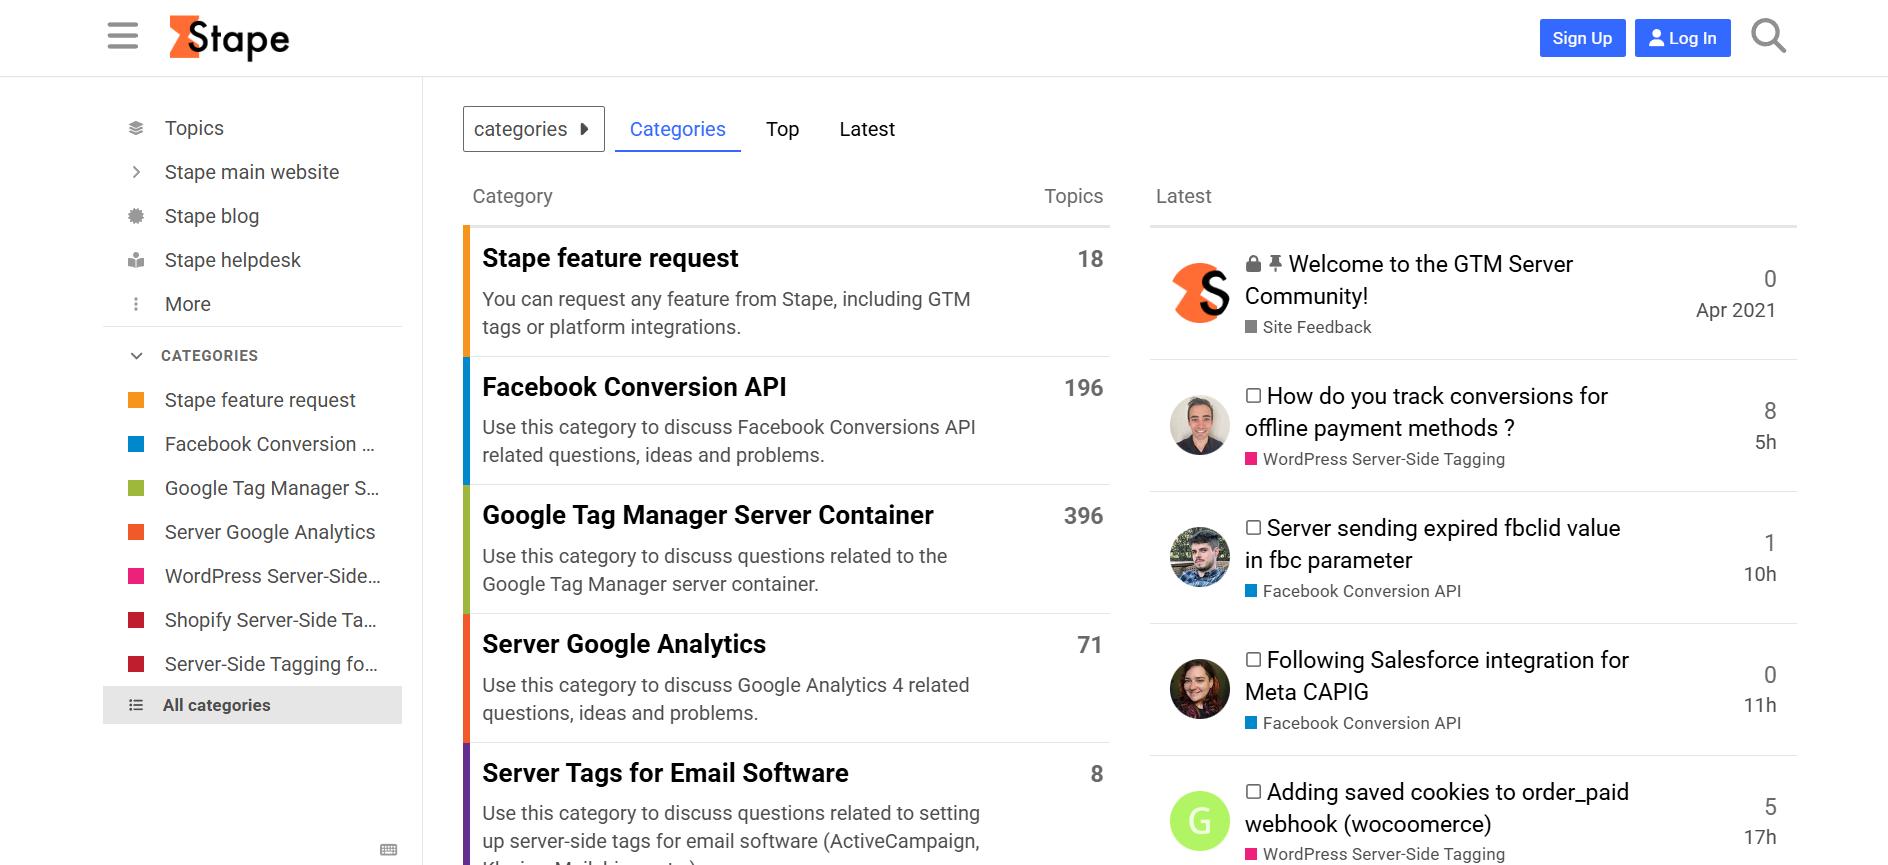Open Google Tag Manager Server Container category

tap(708, 515)
